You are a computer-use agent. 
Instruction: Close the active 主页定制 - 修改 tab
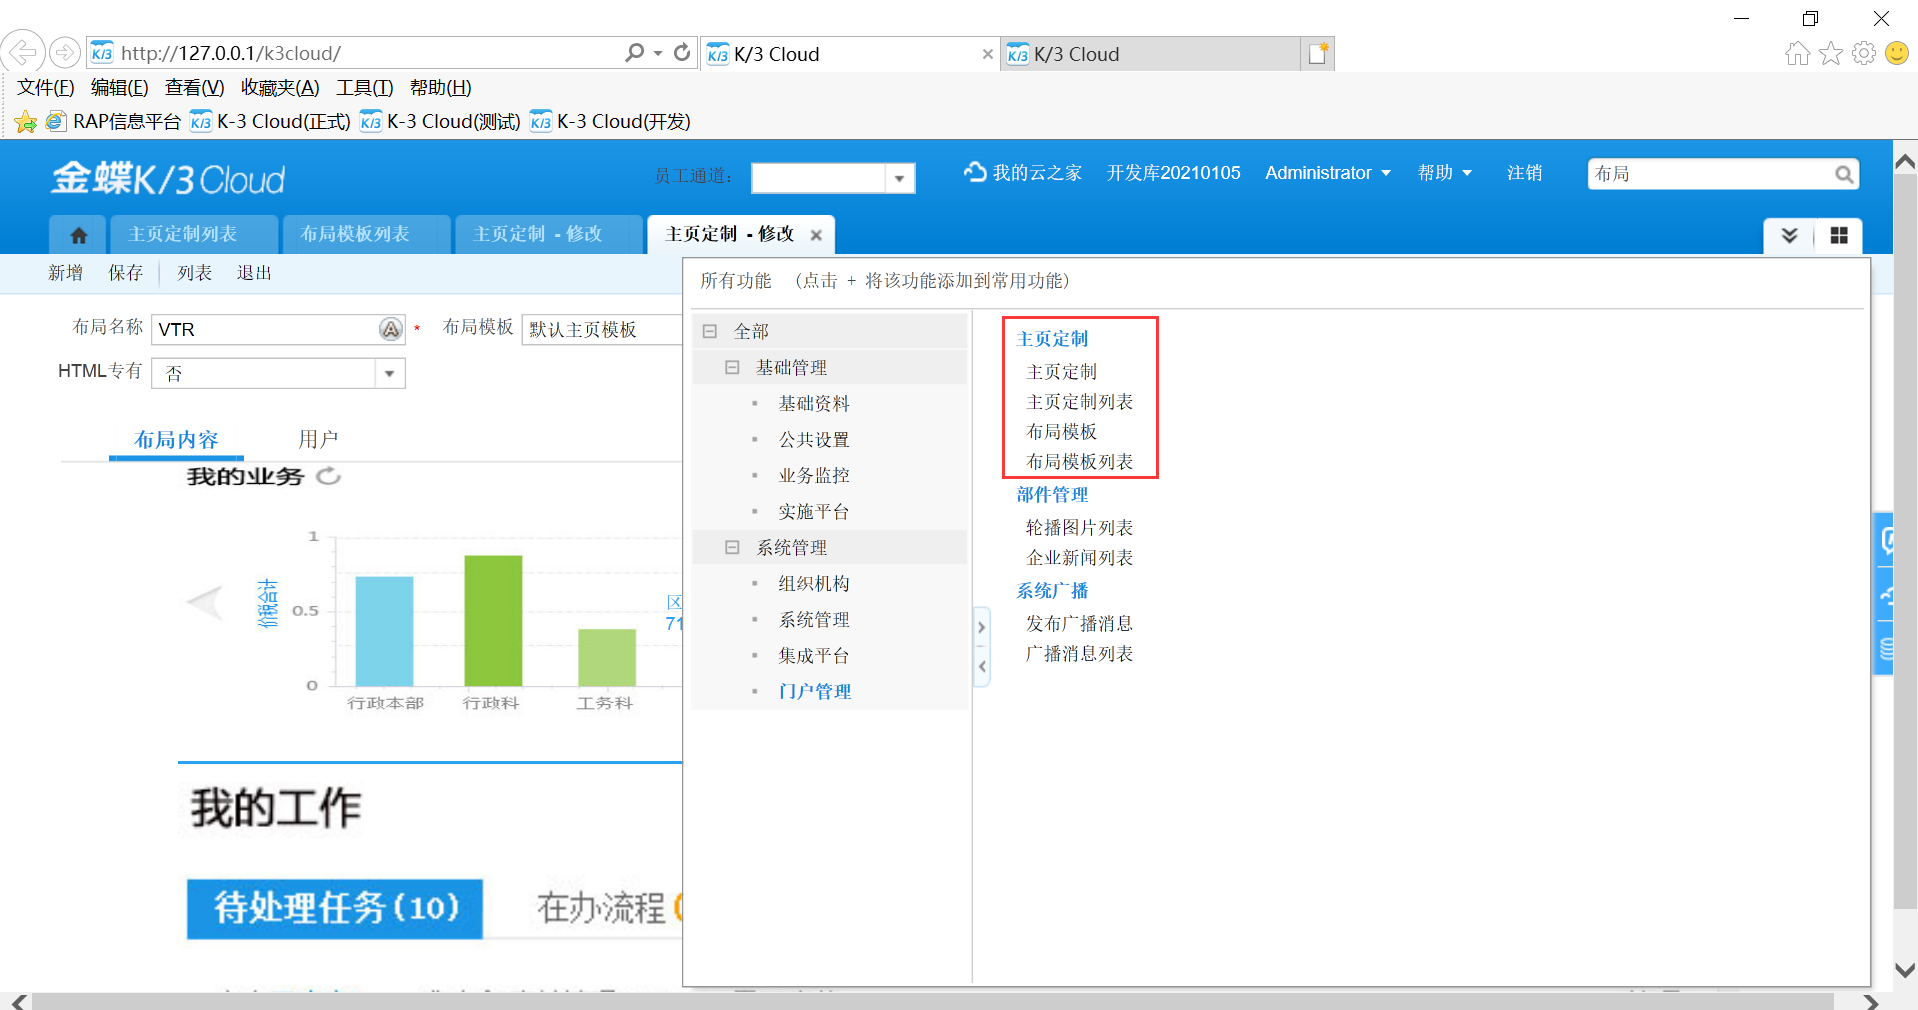816,235
